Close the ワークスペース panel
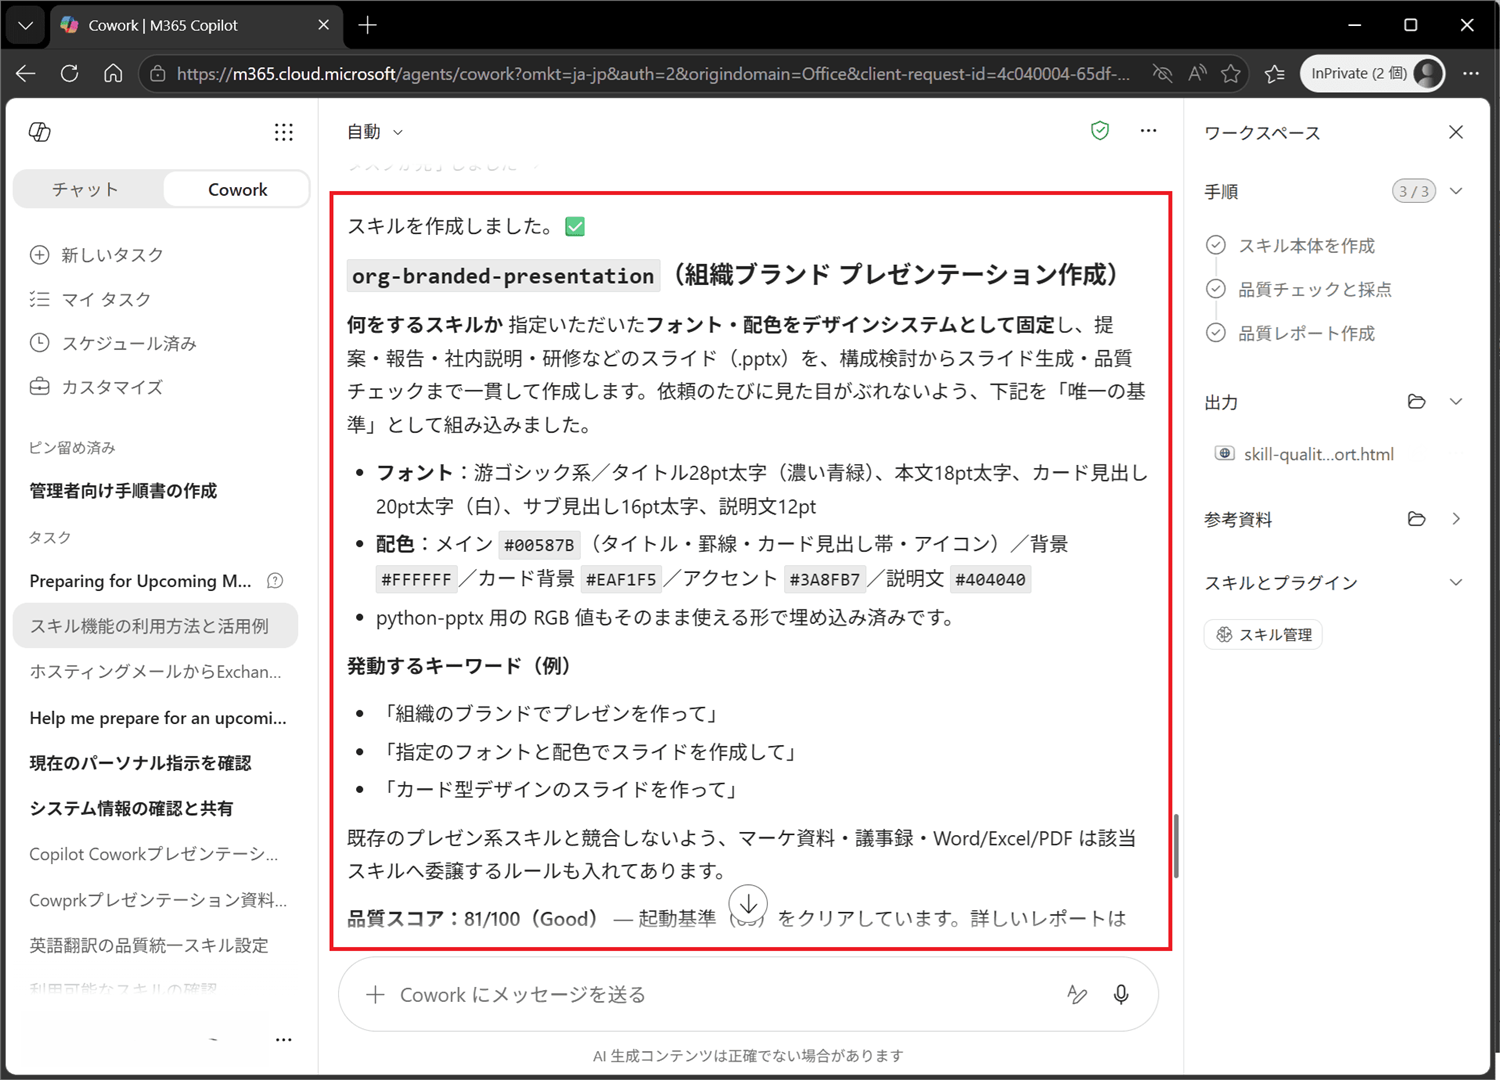 (1456, 132)
